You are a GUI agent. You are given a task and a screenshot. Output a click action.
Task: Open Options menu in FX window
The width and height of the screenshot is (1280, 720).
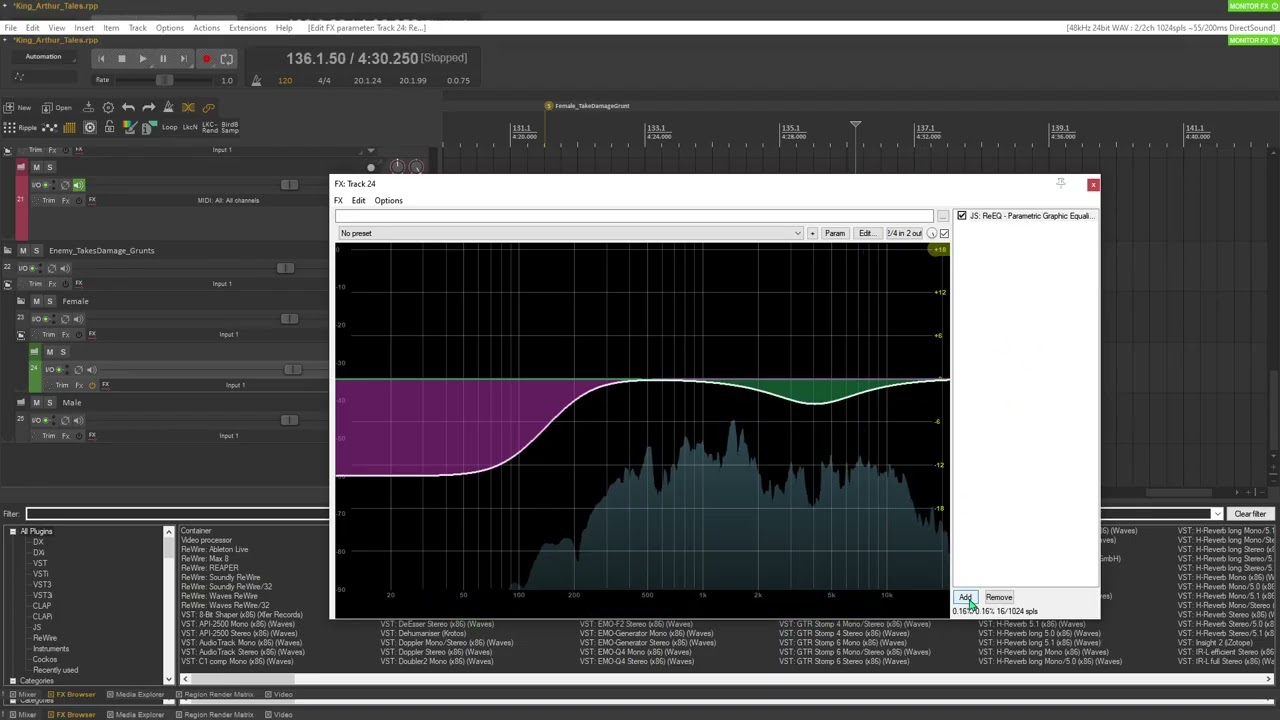(388, 201)
